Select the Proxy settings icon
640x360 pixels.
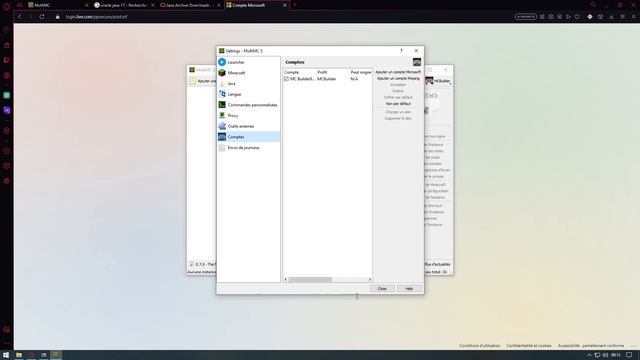[222, 116]
